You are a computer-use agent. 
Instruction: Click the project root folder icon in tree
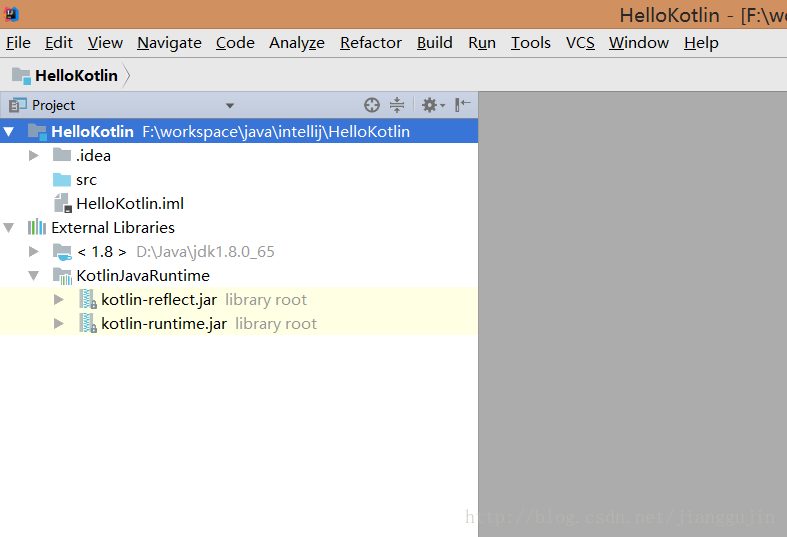click(37, 131)
